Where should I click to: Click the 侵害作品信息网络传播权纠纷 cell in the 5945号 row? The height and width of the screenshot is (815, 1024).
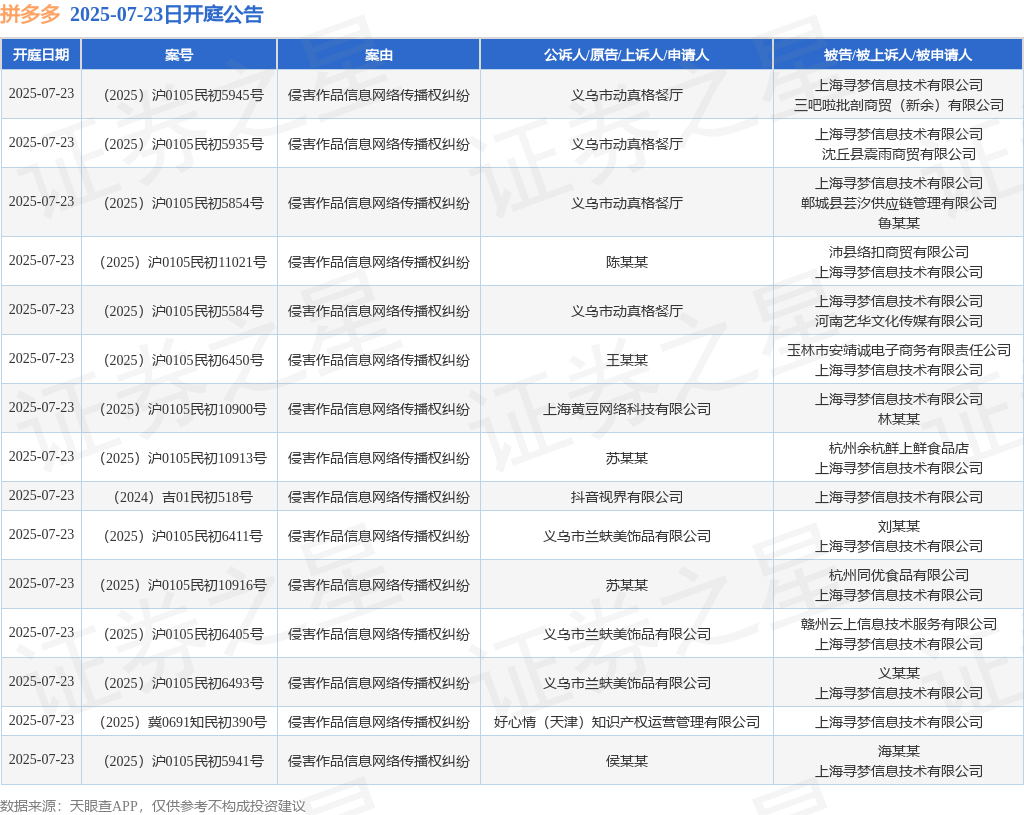pos(379,95)
